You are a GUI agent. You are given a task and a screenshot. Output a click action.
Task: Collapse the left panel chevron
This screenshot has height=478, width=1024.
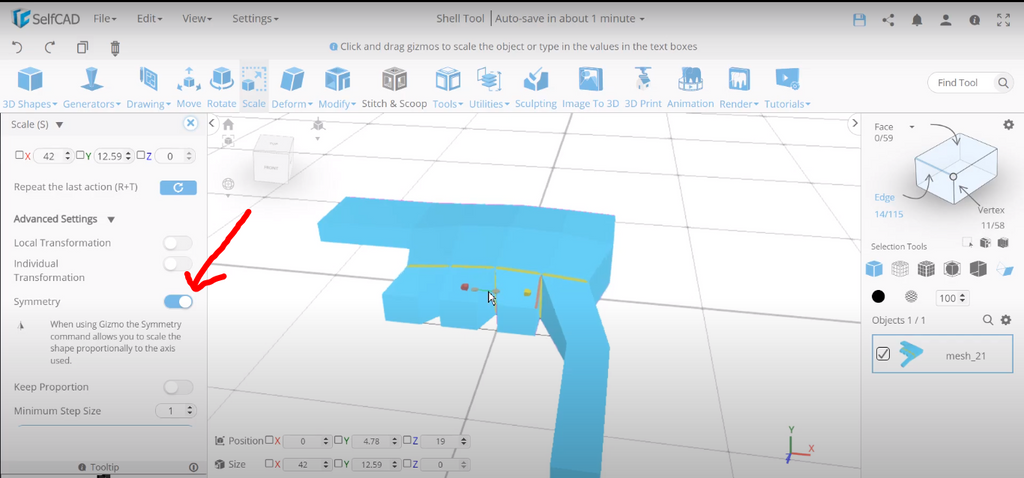[212, 123]
